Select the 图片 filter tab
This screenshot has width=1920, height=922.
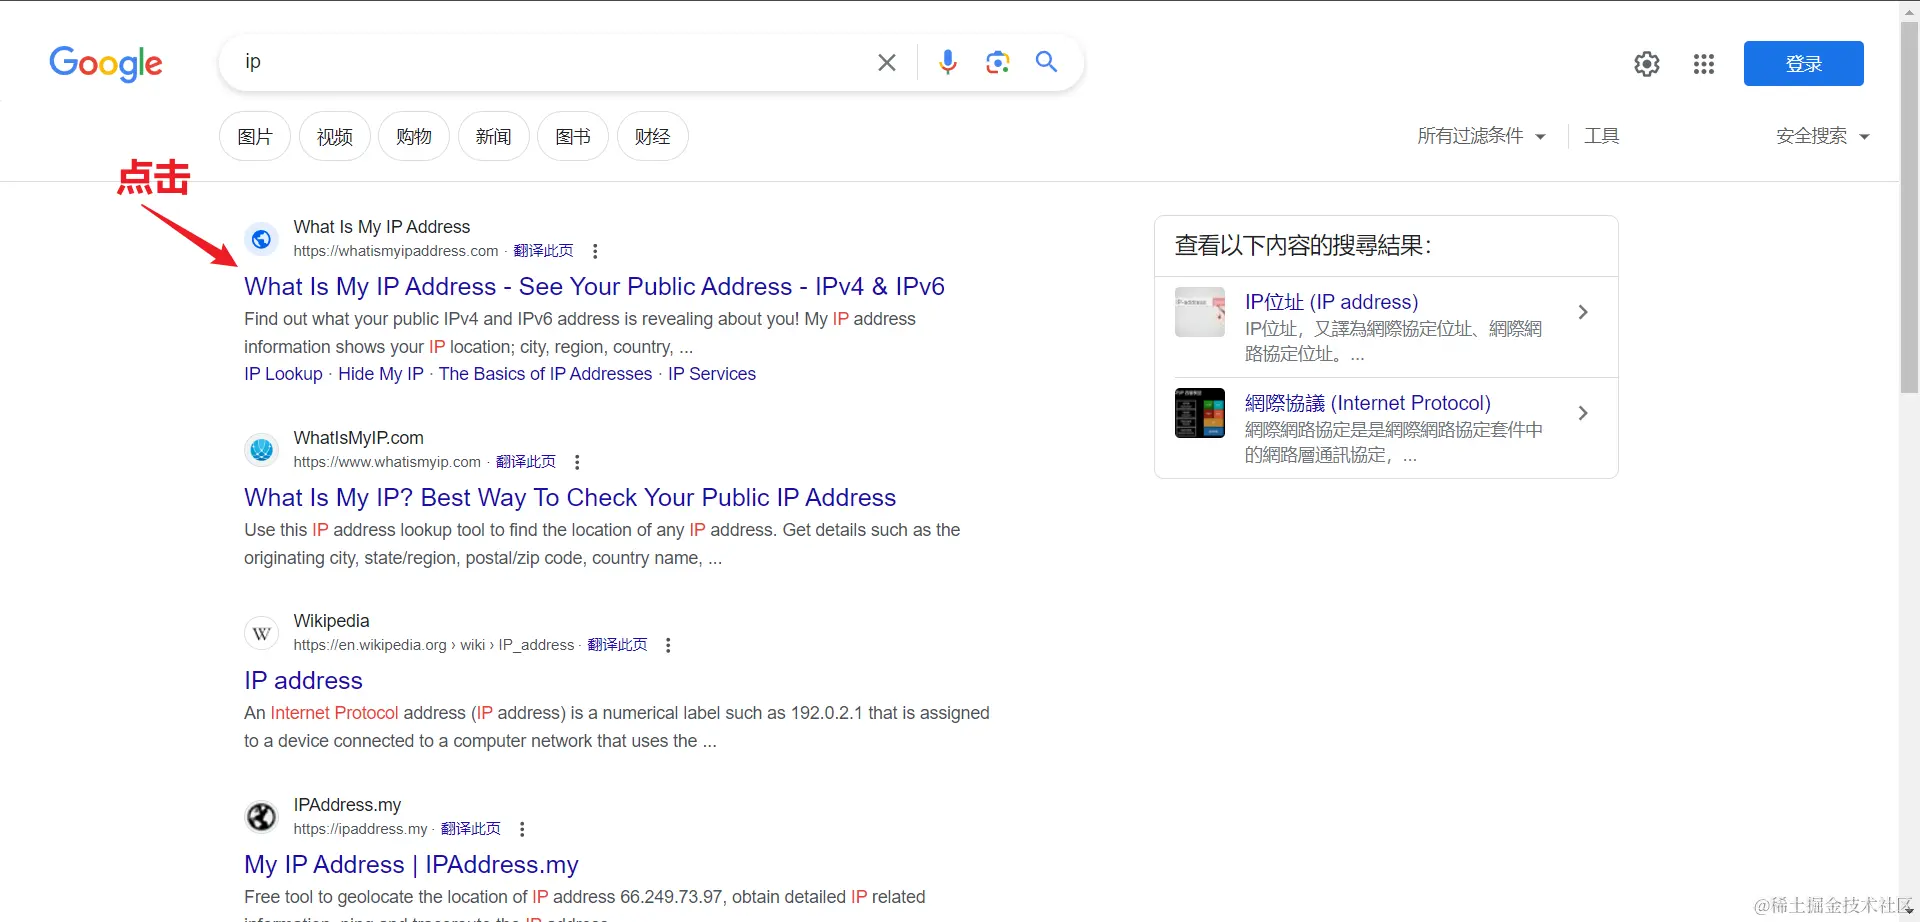click(x=255, y=136)
